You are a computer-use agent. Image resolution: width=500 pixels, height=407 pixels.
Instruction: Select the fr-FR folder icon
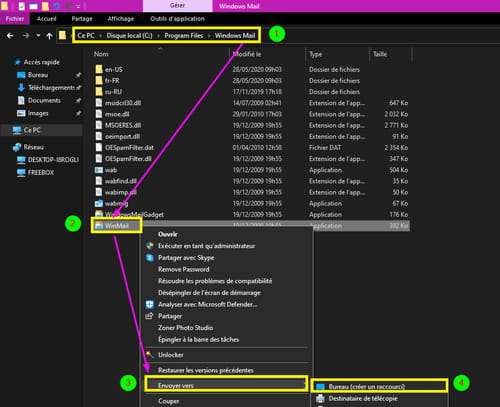pyautogui.click(x=99, y=80)
